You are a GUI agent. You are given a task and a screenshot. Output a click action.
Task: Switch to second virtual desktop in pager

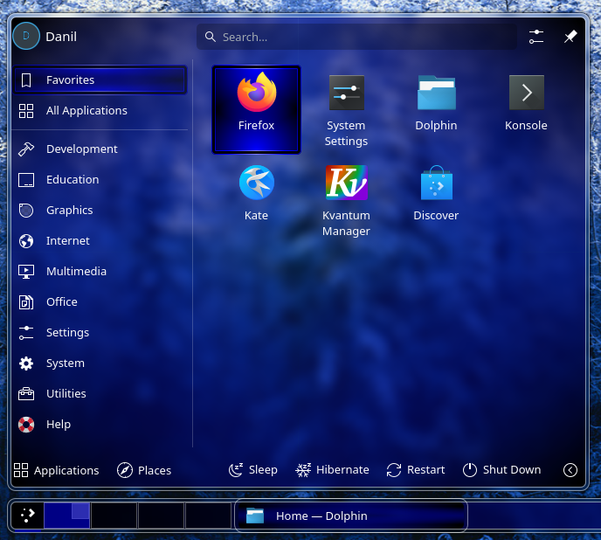pyautogui.click(x=114, y=515)
